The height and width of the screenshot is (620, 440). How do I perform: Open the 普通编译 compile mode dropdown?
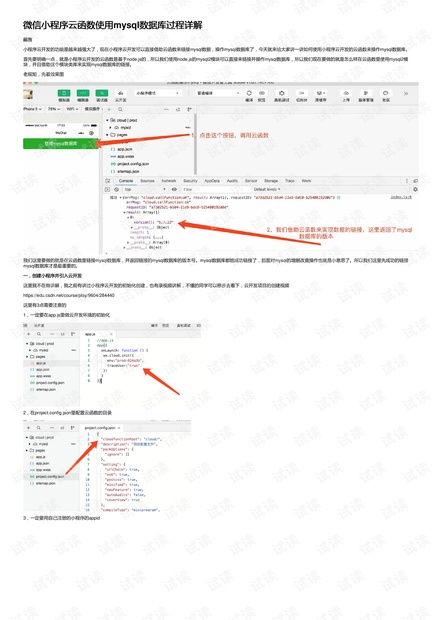click(218, 93)
